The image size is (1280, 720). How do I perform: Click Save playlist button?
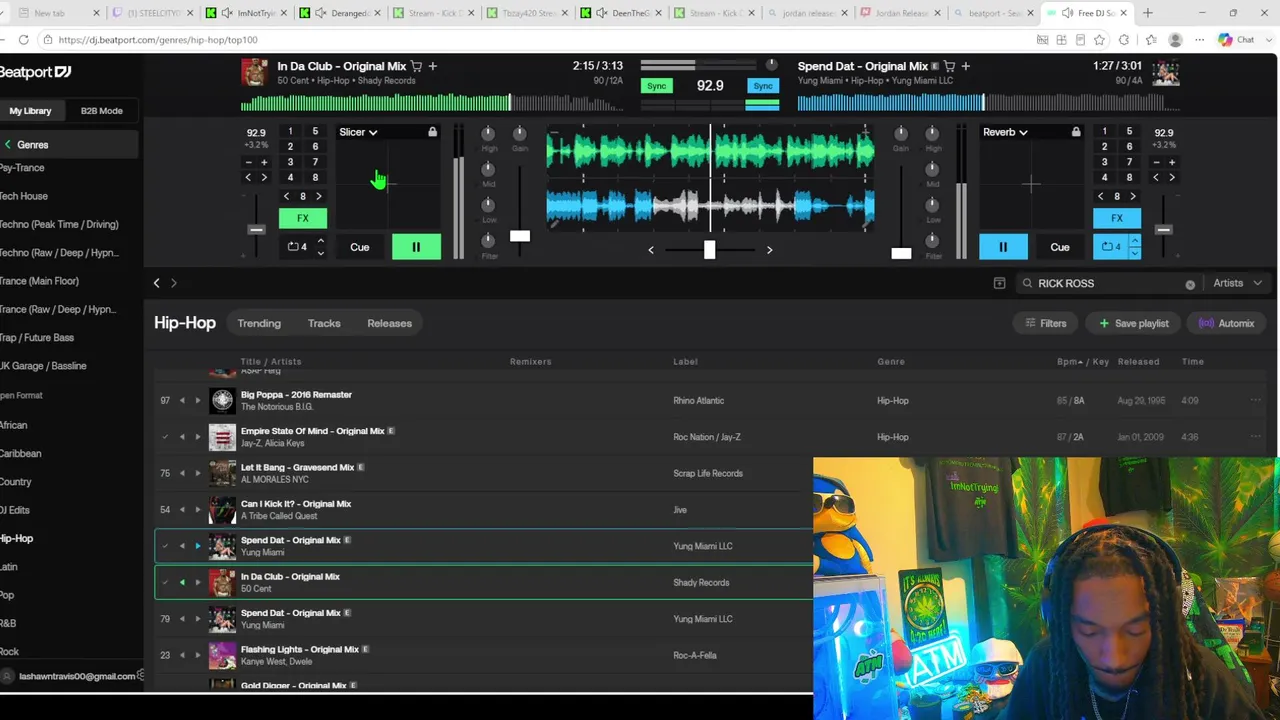[1134, 324]
